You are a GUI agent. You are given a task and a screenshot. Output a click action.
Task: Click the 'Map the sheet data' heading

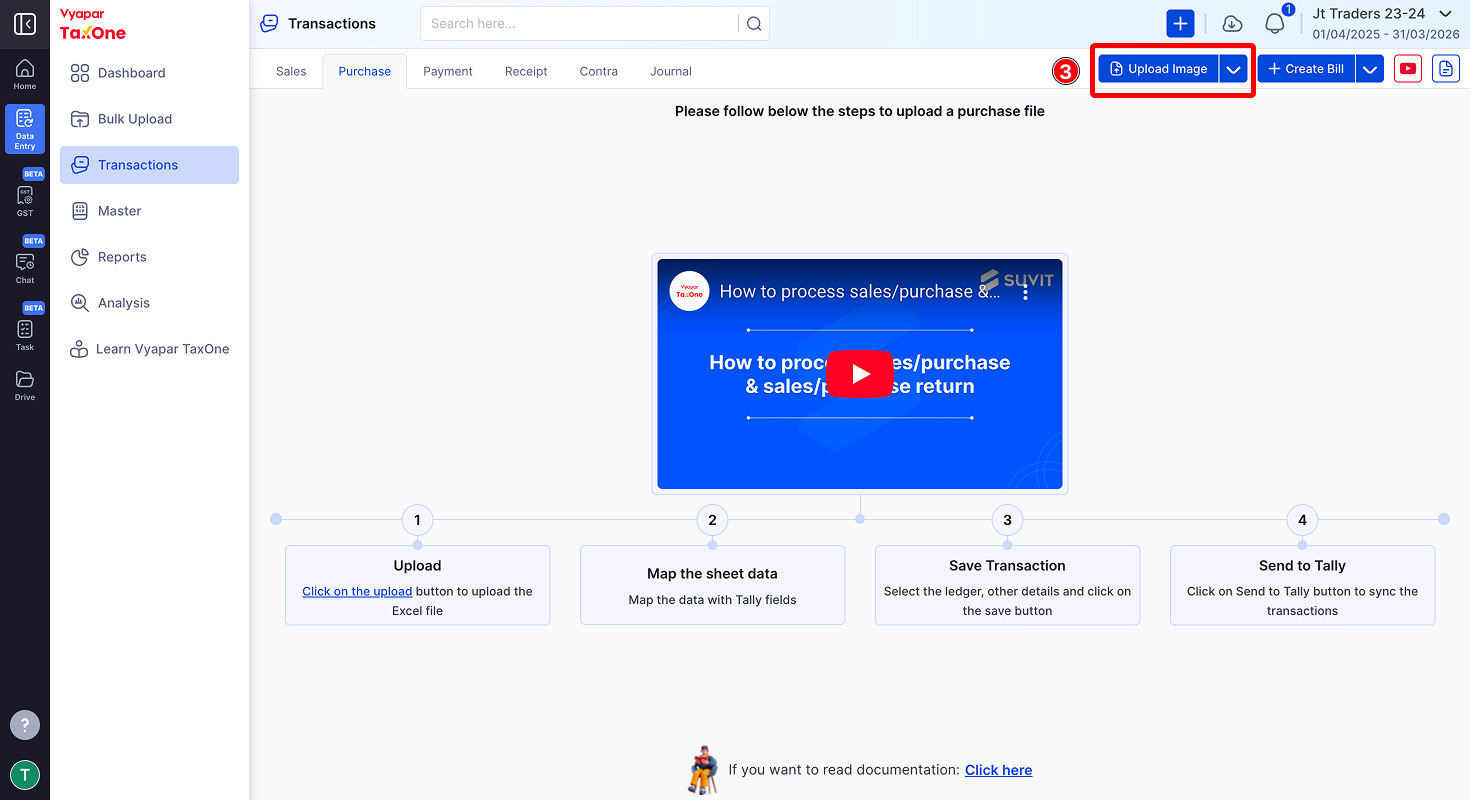(712, 574)
